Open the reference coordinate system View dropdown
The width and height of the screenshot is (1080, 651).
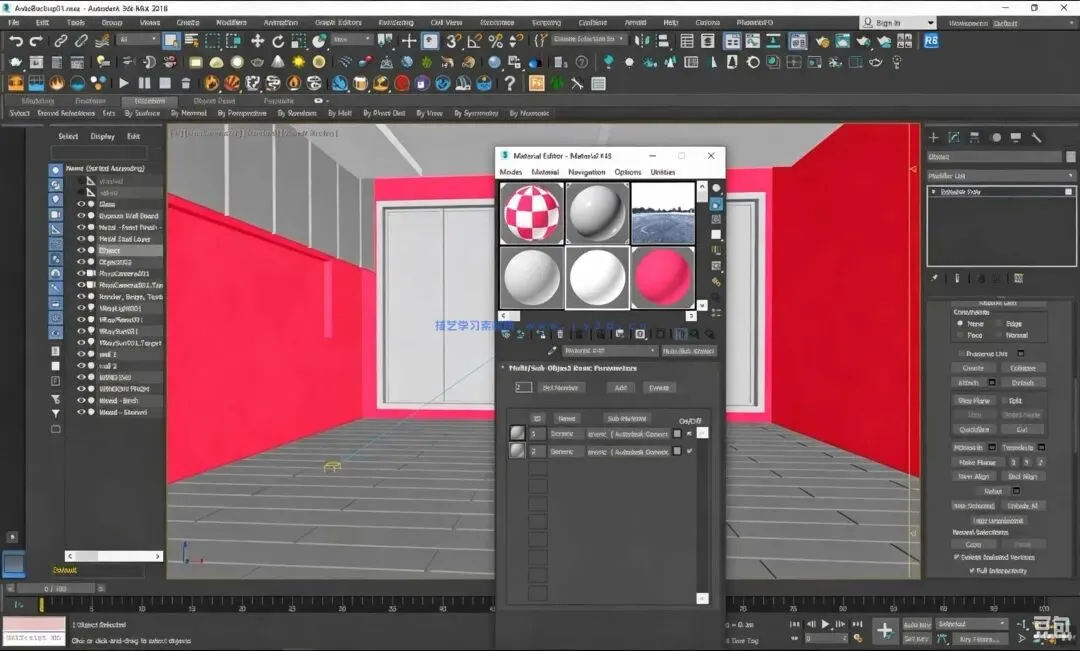coord(352,40)
